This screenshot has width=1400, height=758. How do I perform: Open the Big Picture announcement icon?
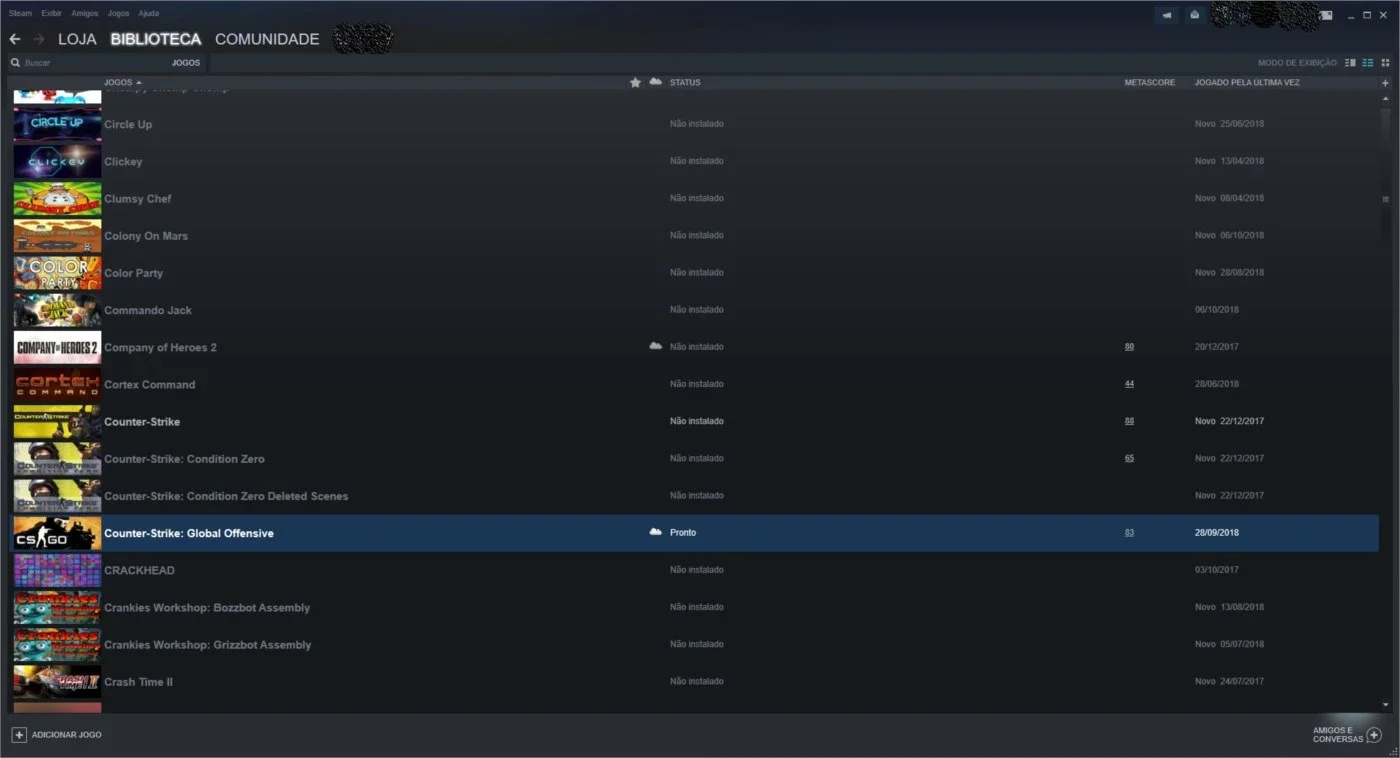pyautogui.click(x=1166, y=15)
